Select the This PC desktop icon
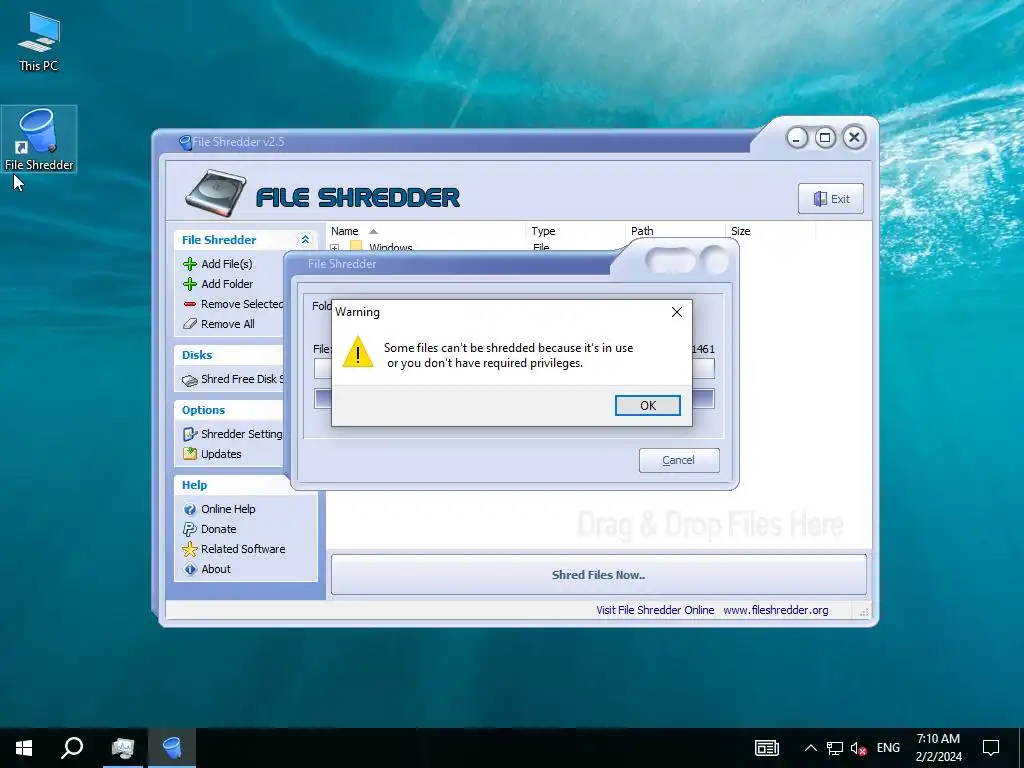 pos(39,42)
